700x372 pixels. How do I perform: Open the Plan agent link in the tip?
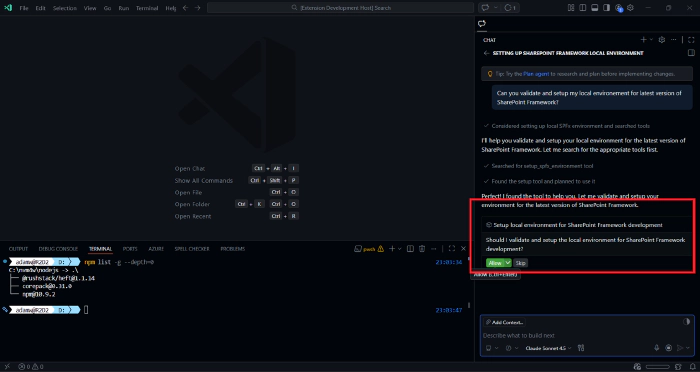pyautogui.click(x=536, y=74)
